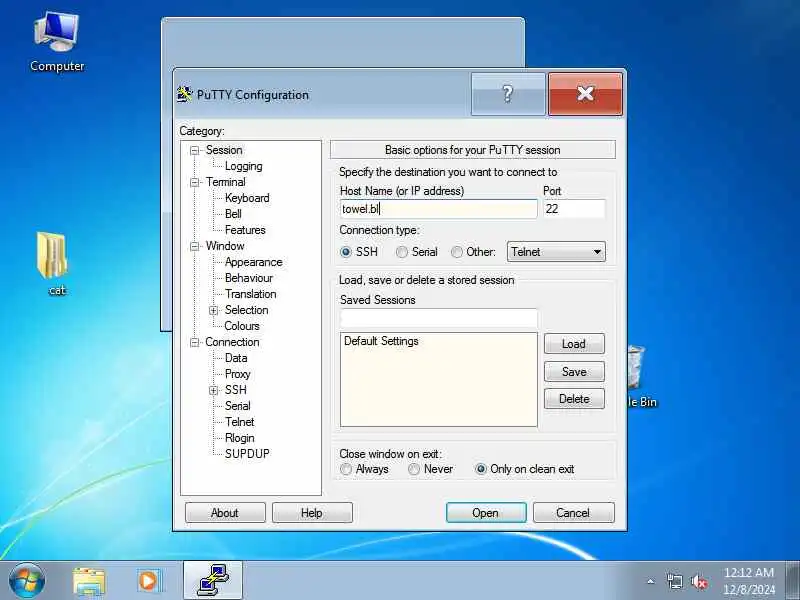This screenshot has width=800, height=600.
Task: Open the Telnet protocol dropdown
Action: point(556,252)
